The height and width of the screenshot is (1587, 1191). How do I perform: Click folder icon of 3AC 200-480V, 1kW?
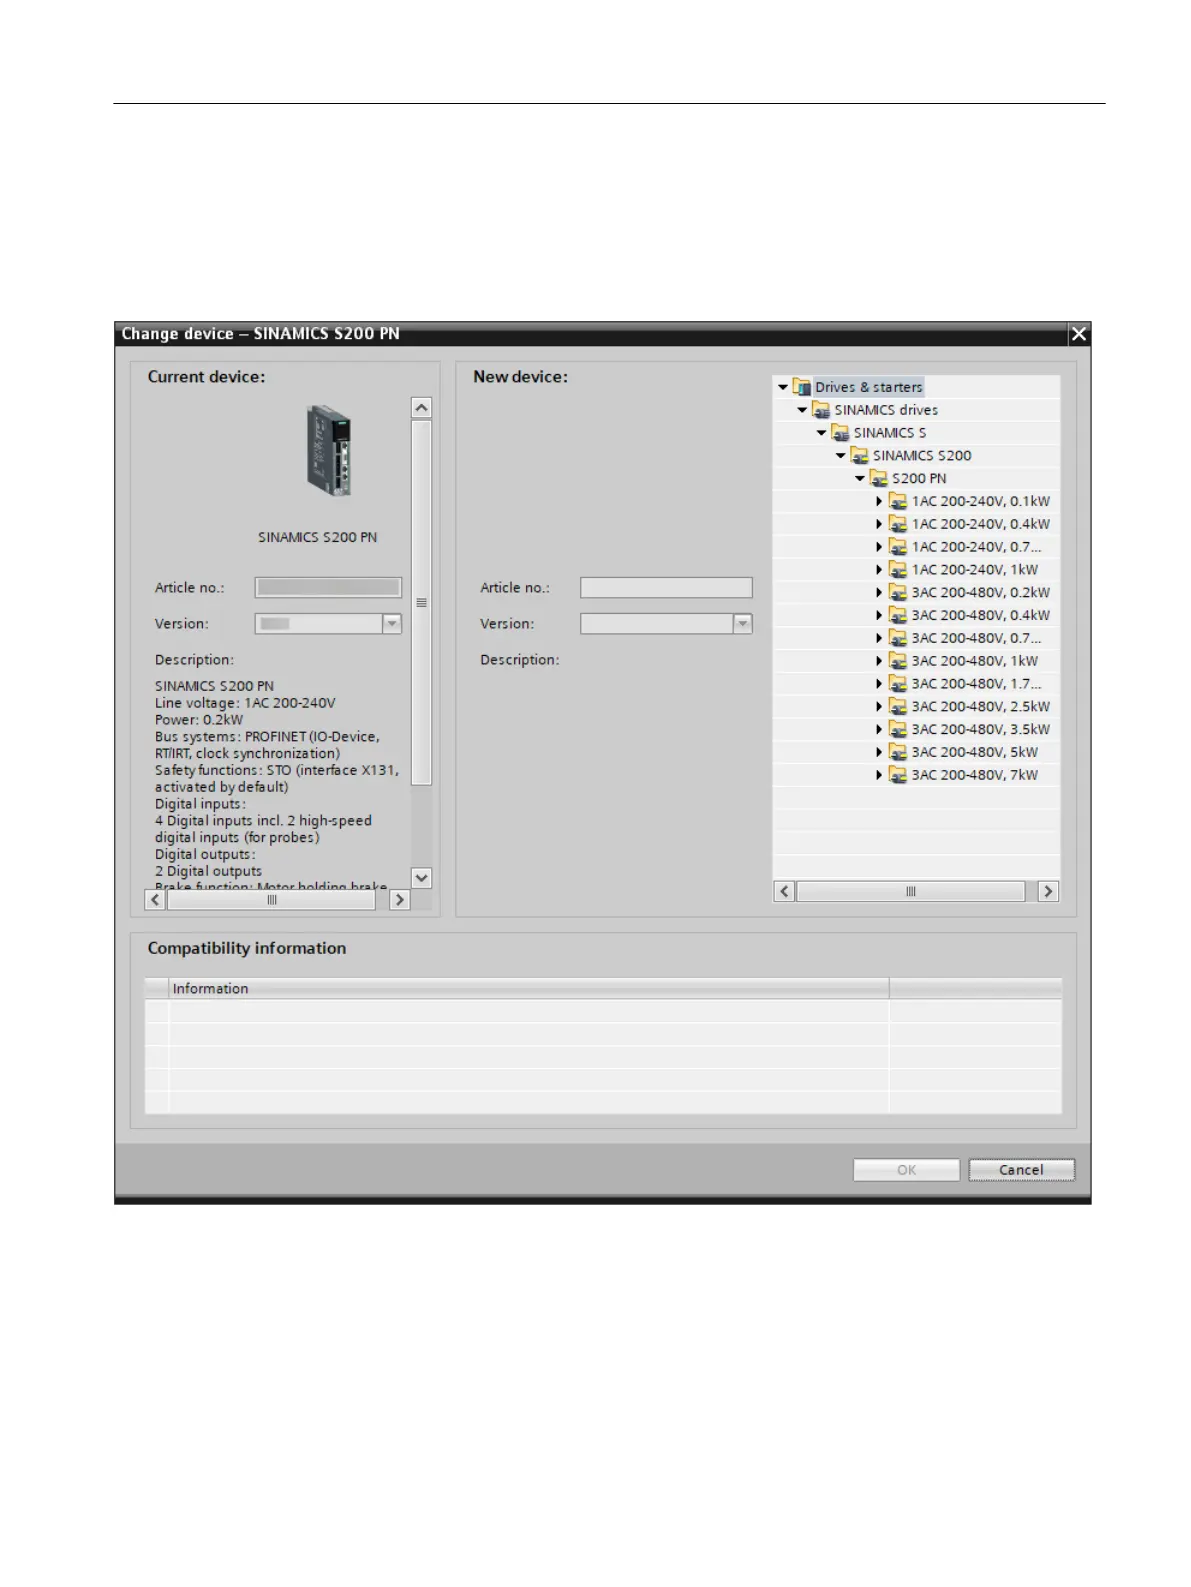pos(898,661)
